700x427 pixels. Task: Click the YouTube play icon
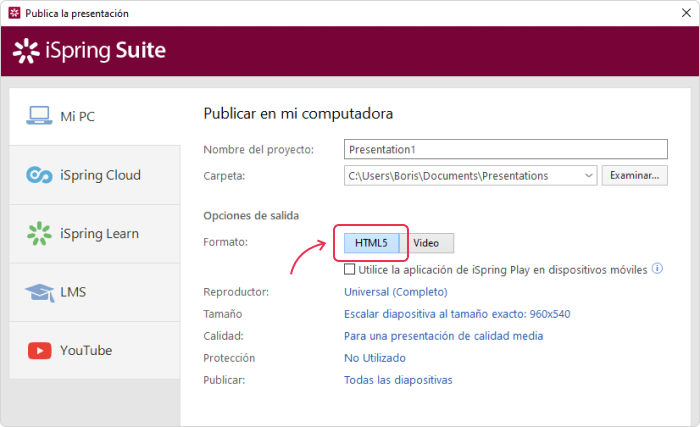39,351
